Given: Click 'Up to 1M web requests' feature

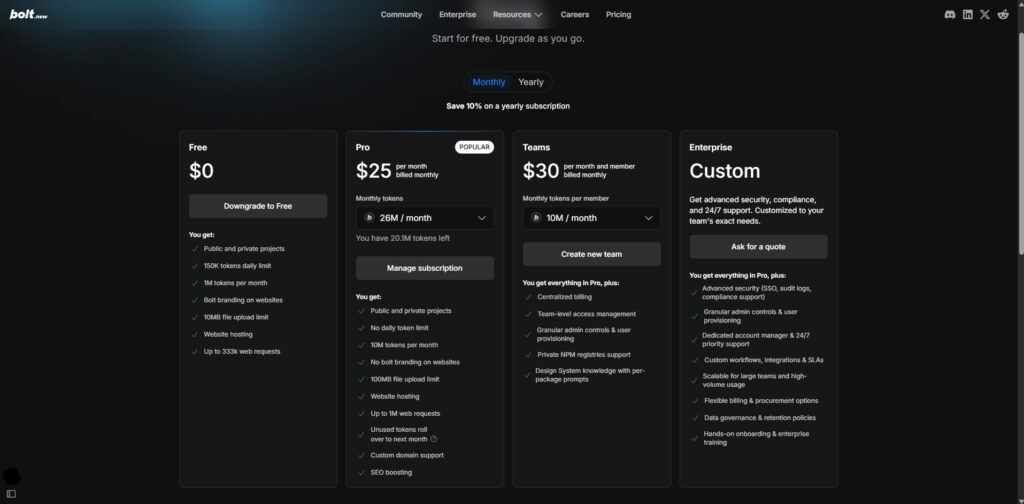Looking at the screenshot, I should 405,413.
